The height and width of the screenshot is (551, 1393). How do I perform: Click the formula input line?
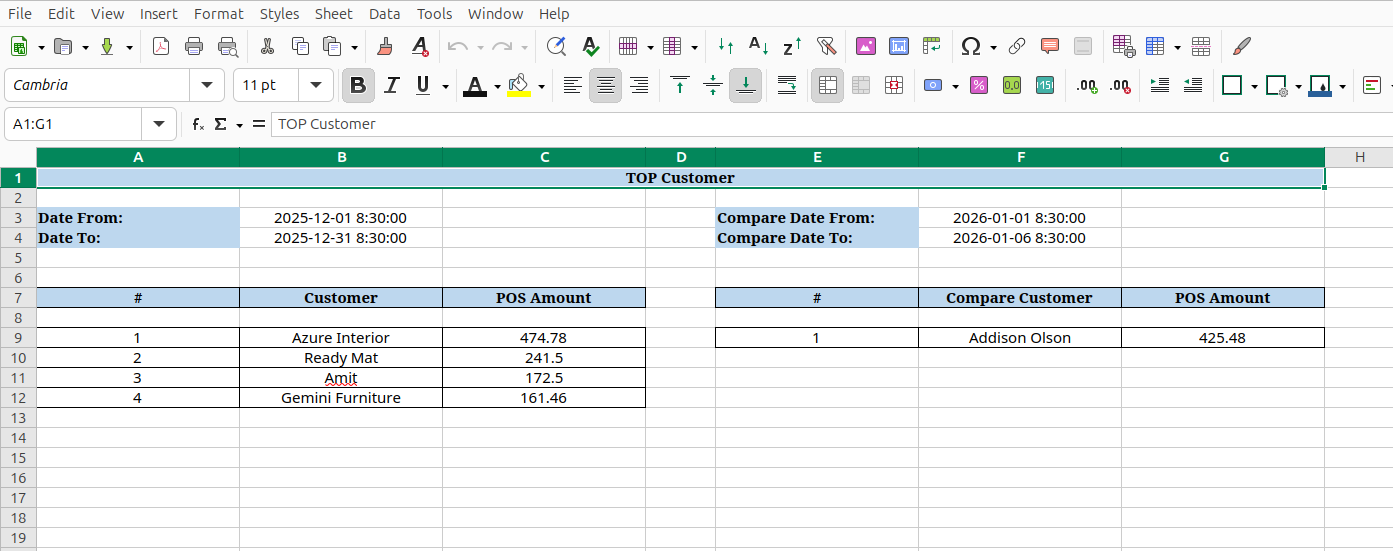pos(831,124)
